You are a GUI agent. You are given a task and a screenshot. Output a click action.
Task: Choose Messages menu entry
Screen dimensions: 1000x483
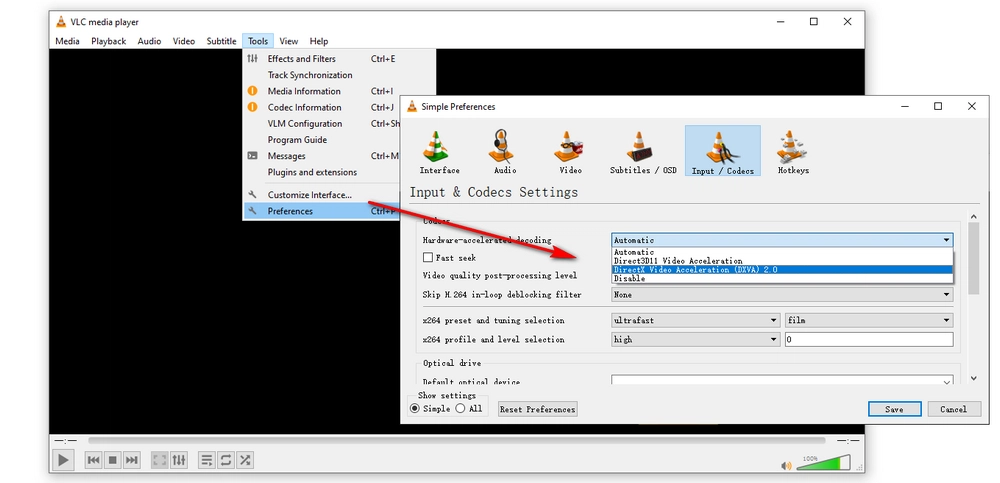pos(322,156)
